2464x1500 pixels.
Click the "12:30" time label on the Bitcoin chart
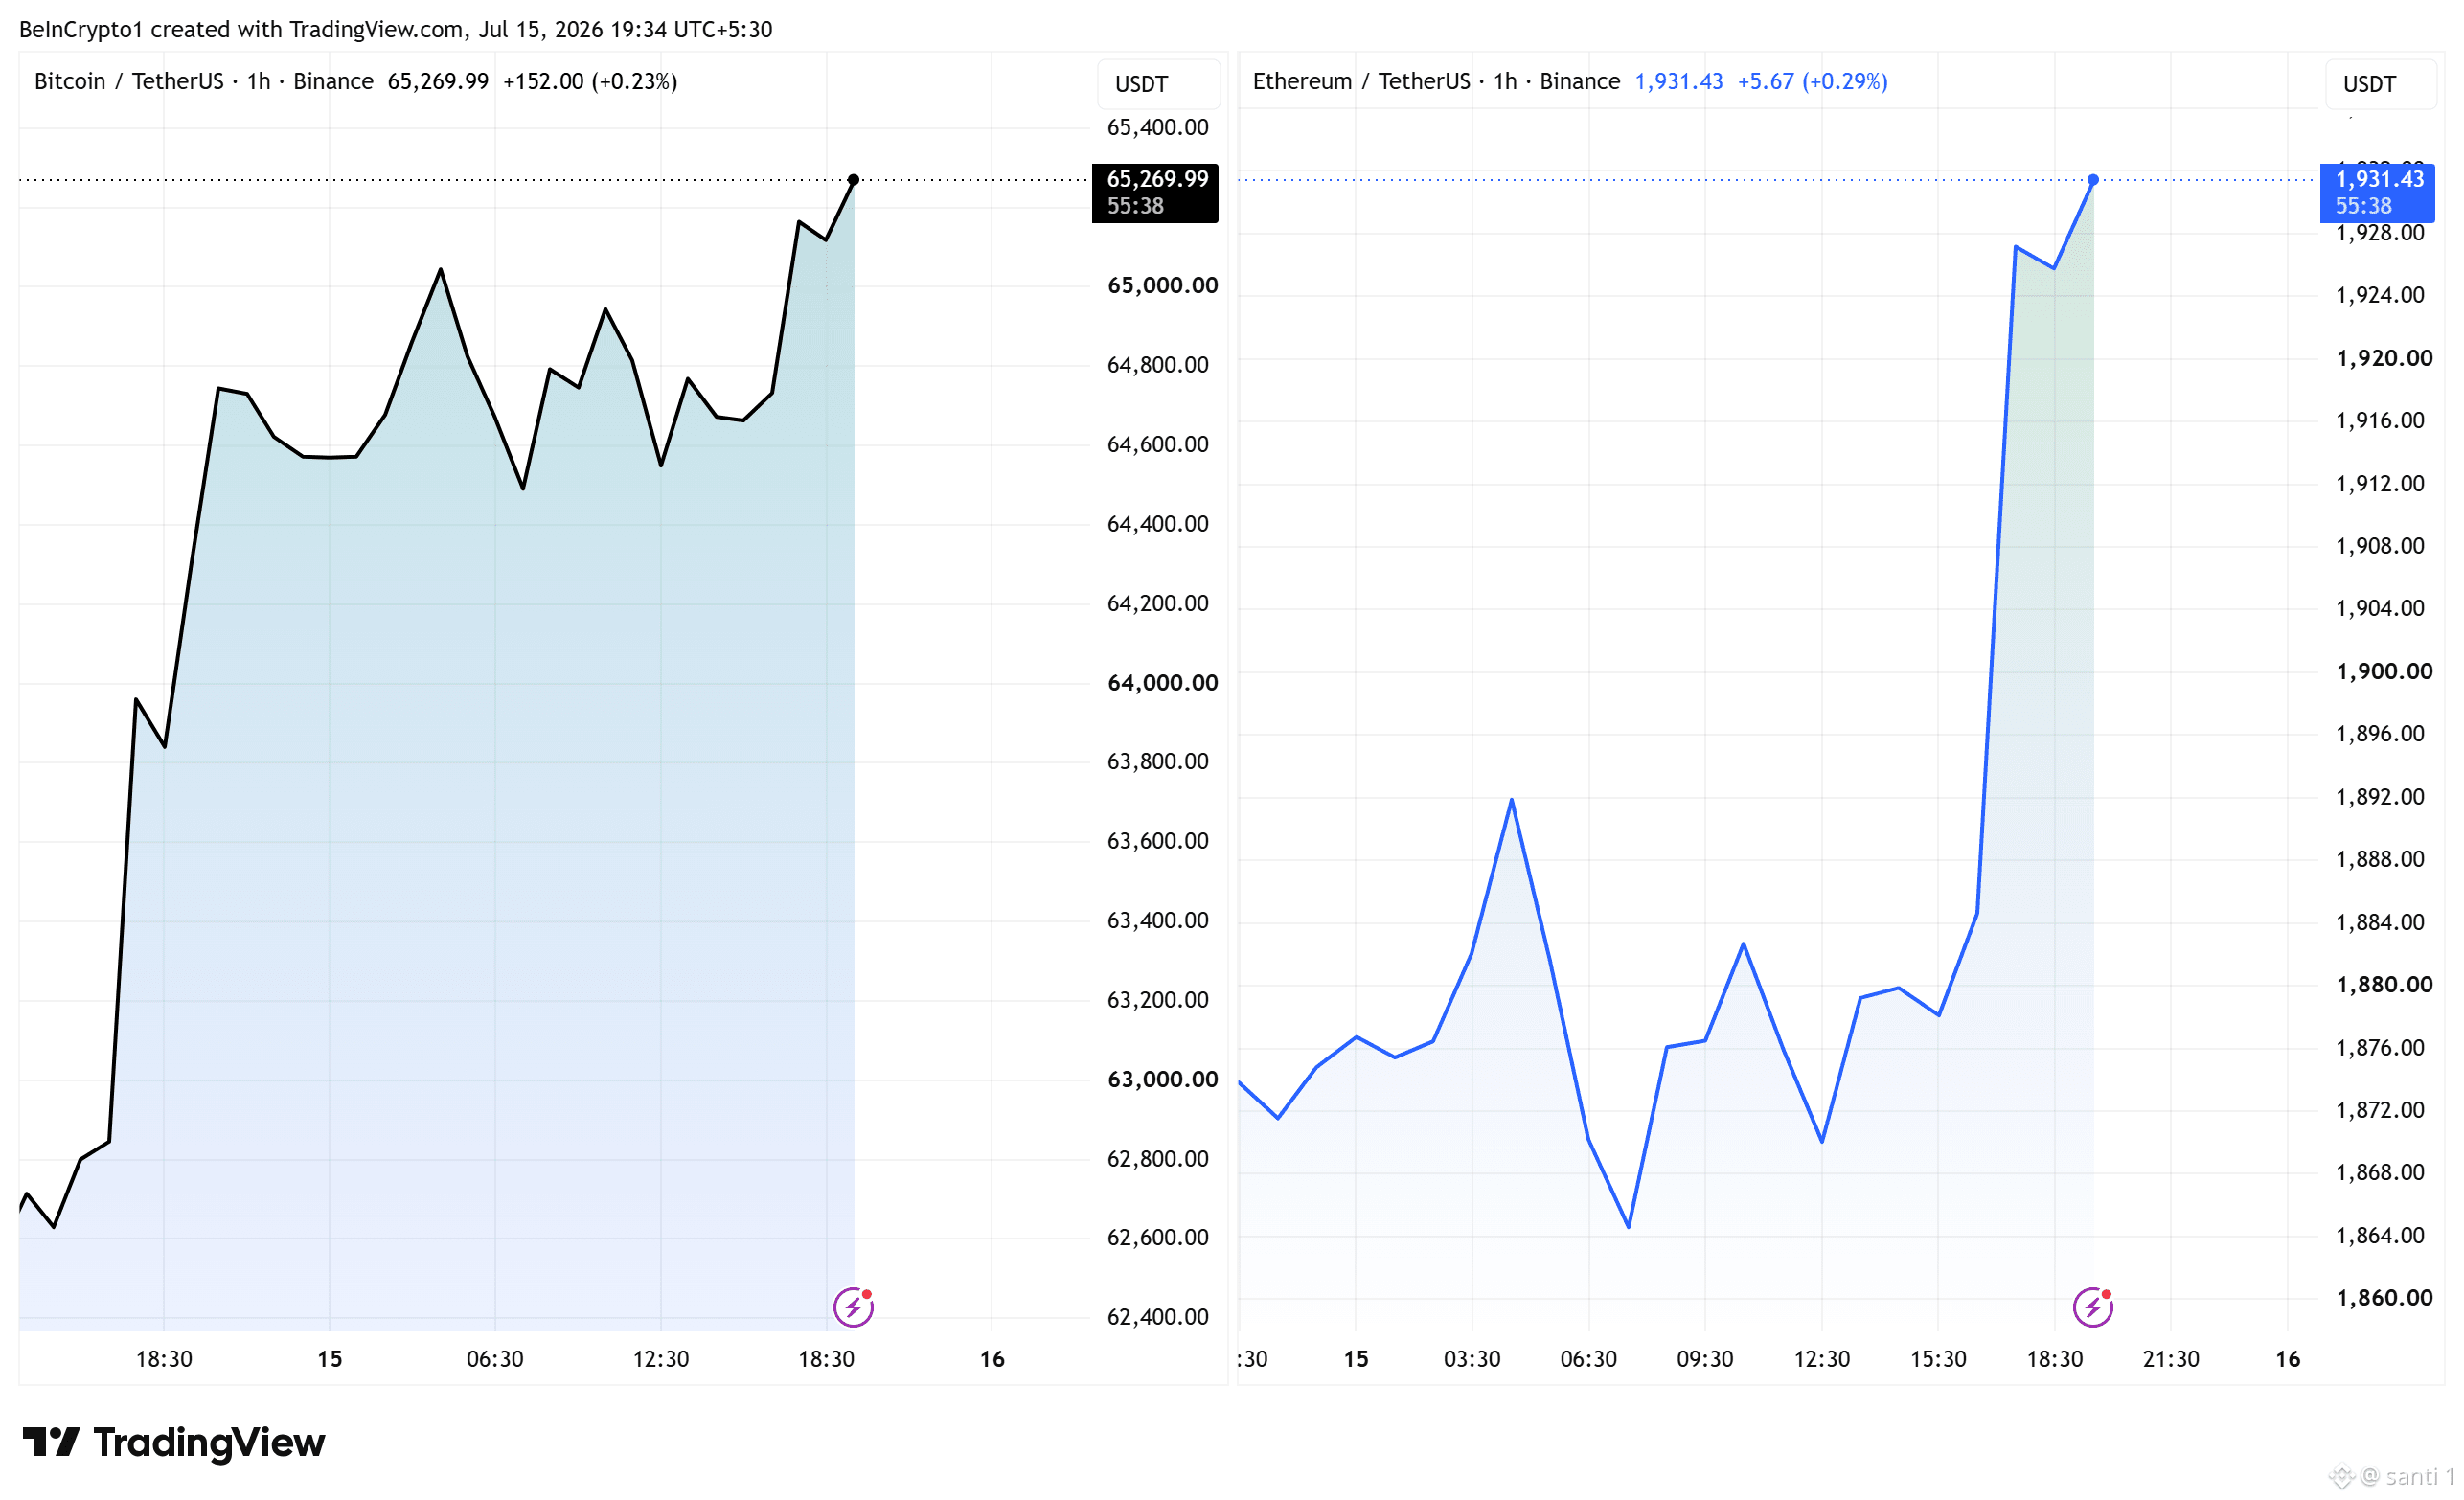[x=661, y=1359]
